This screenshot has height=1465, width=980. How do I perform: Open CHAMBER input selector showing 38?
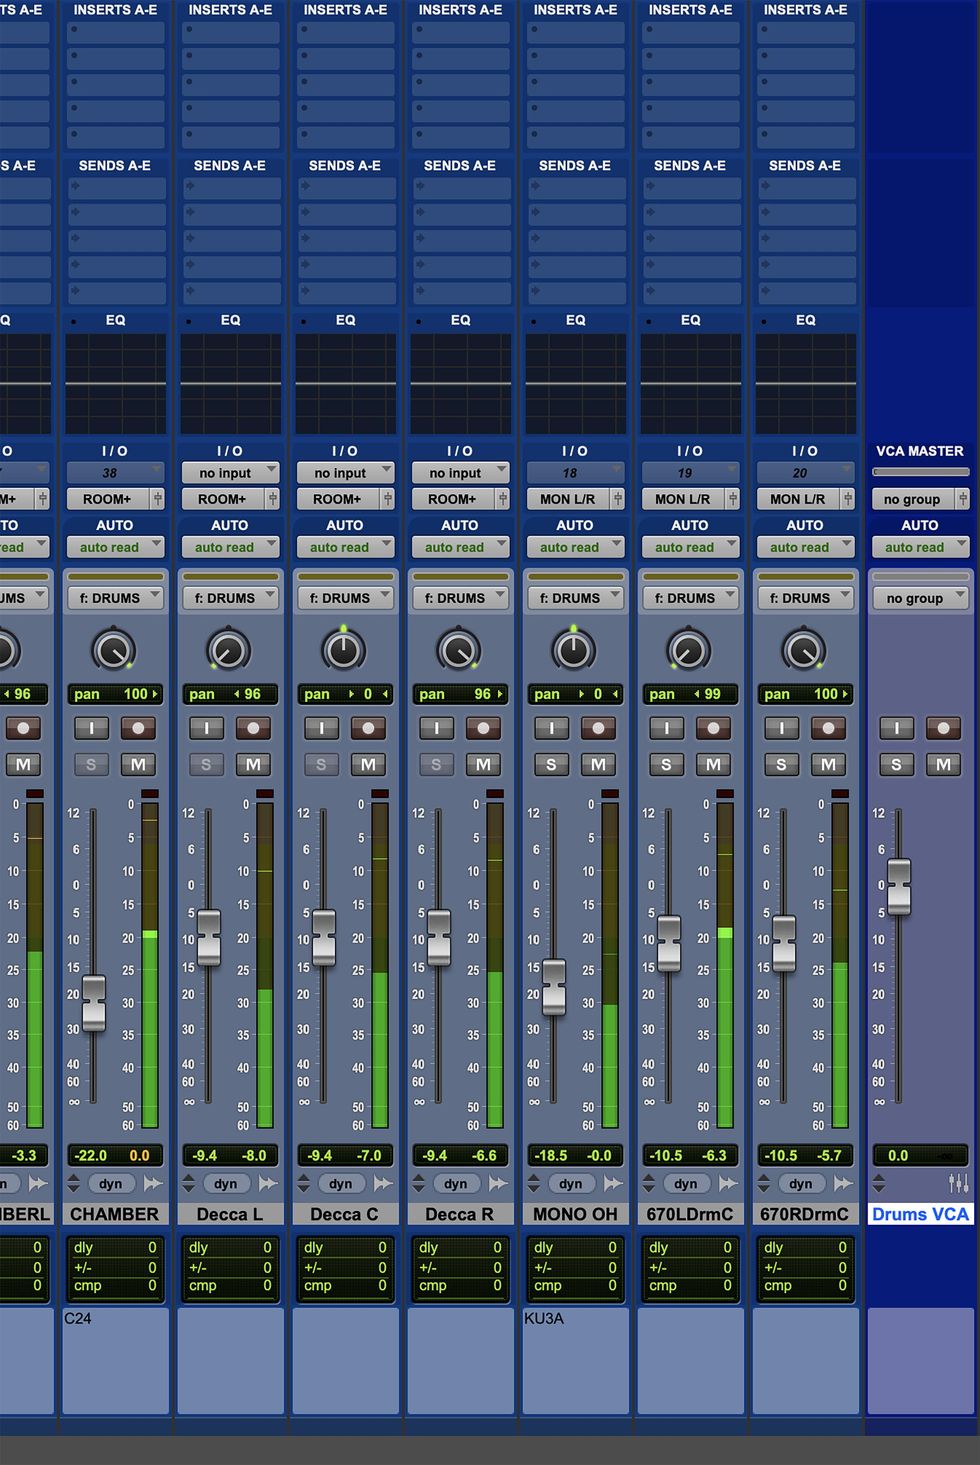(115, 473)
